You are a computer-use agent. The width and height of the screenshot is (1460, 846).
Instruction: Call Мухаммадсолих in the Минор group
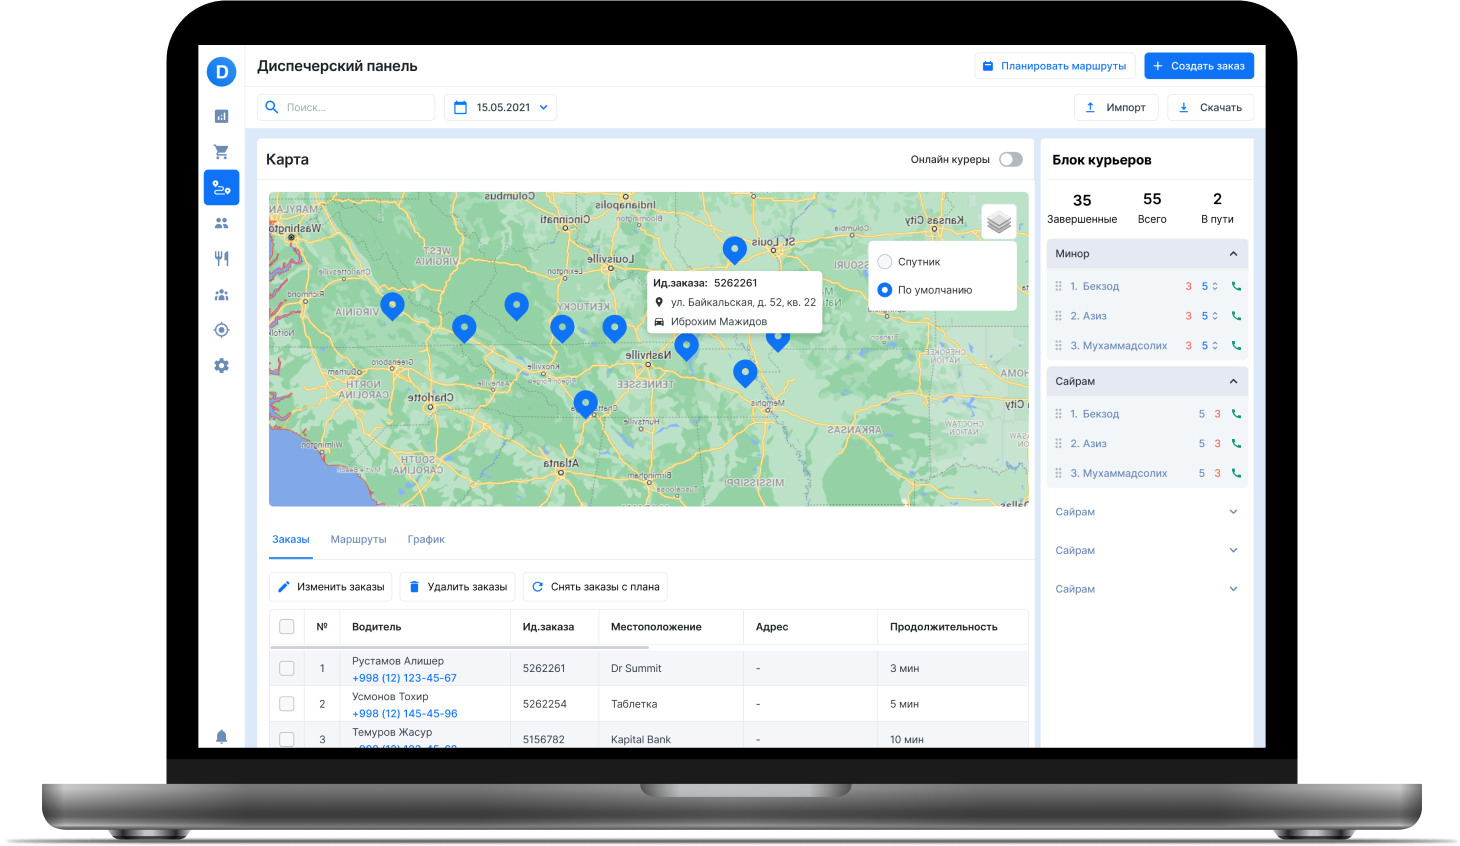click(x=1236, y=346)
